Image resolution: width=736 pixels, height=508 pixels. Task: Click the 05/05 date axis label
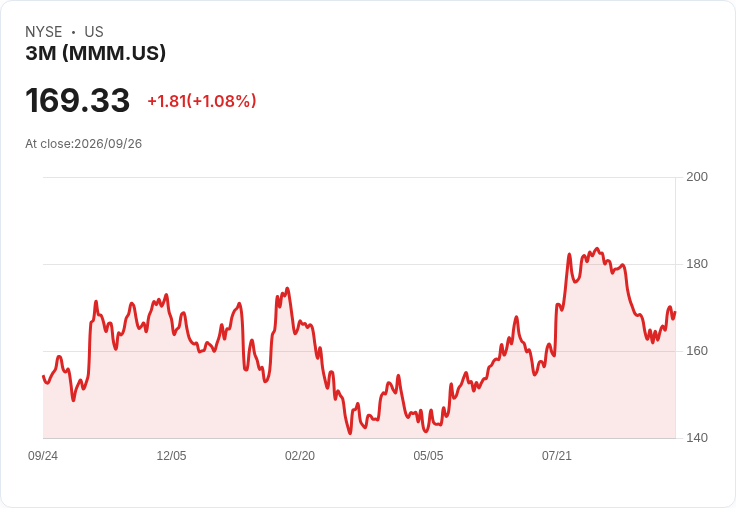point(428,455)
